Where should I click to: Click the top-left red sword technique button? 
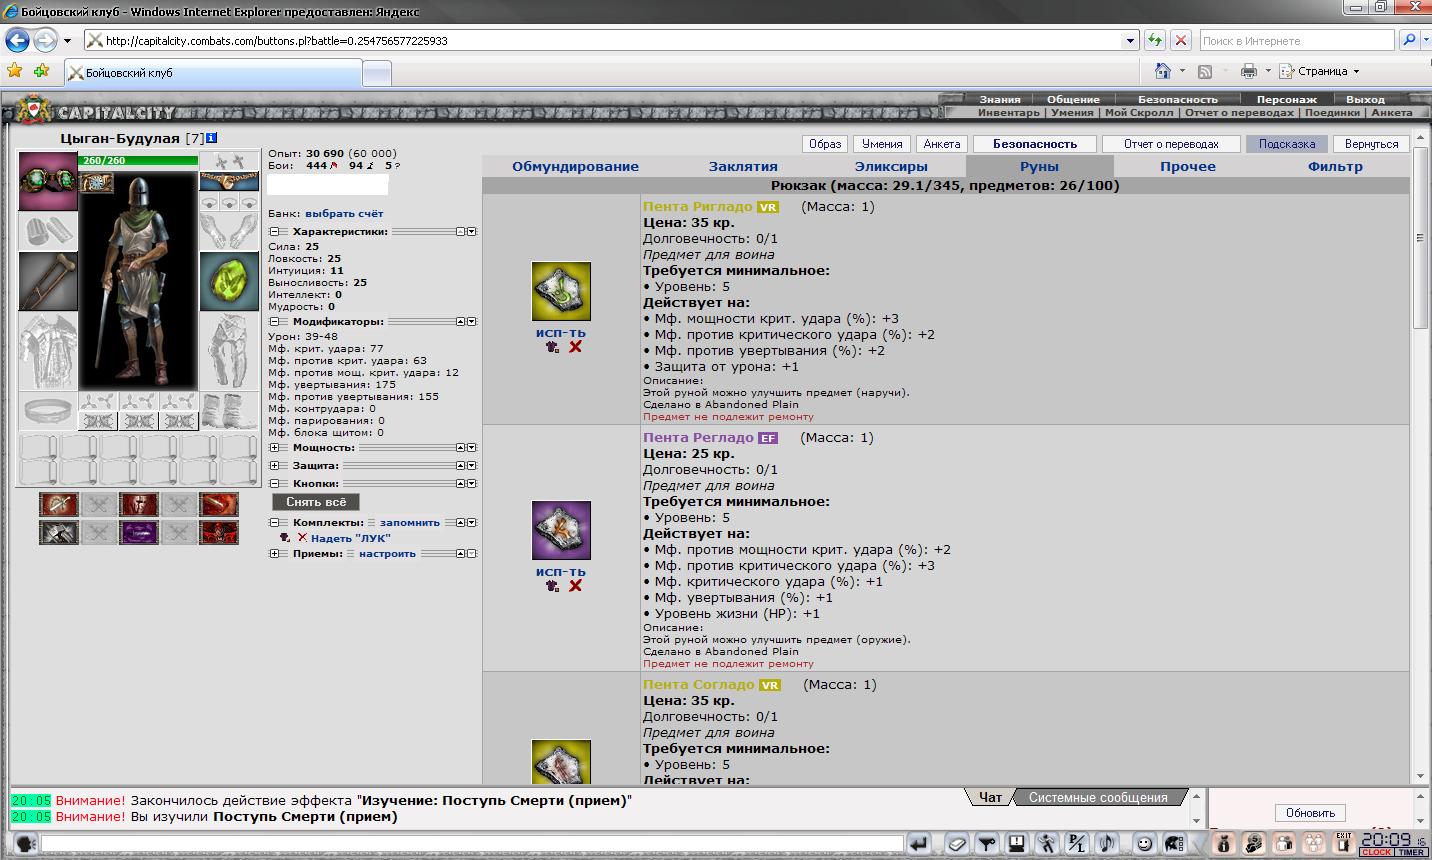pos(58,505)
